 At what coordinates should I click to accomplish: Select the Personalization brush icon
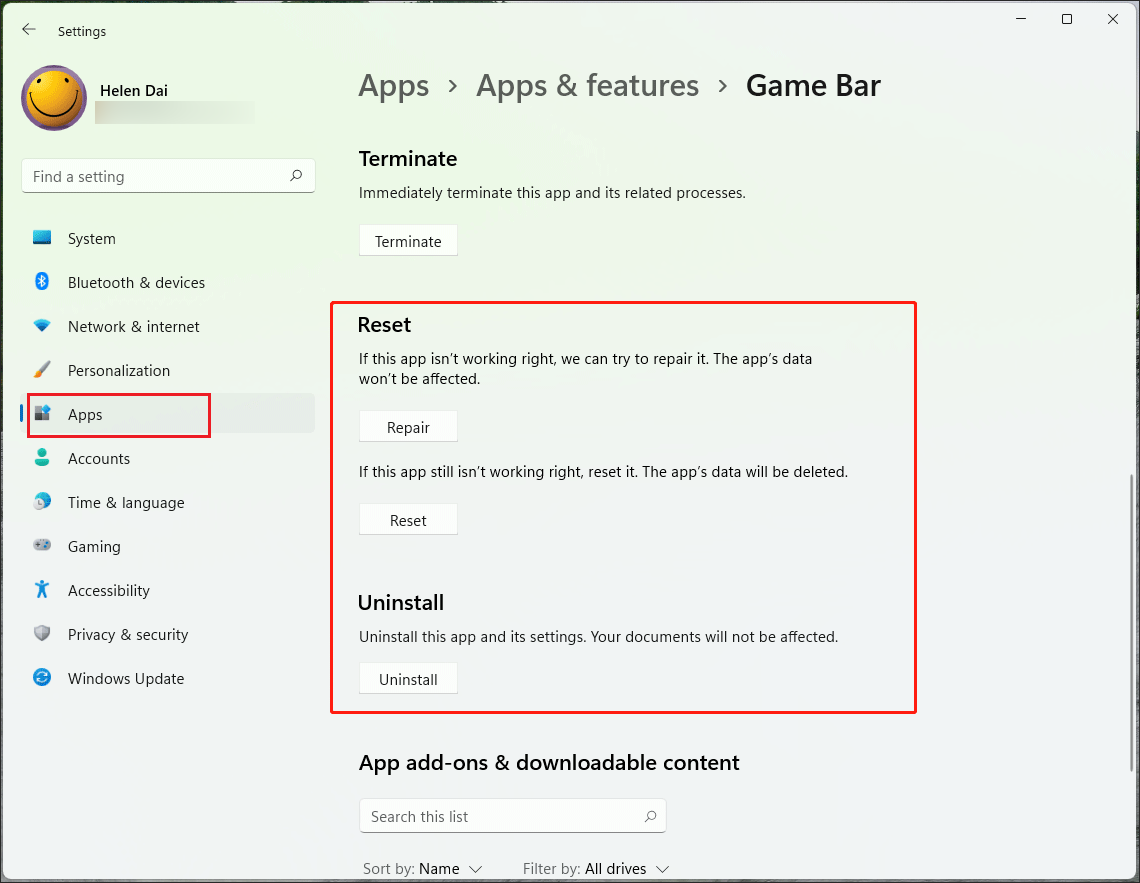(41, 370)
